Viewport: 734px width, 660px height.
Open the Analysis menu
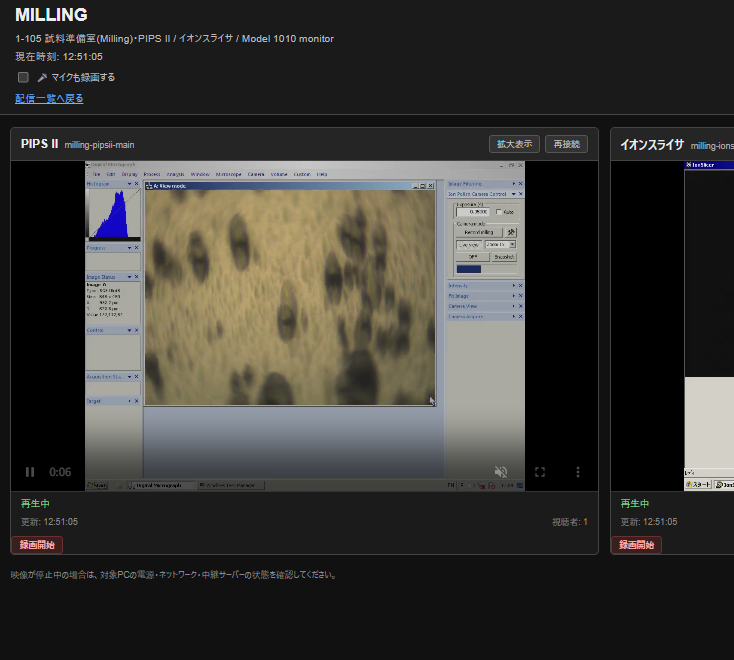176,174
